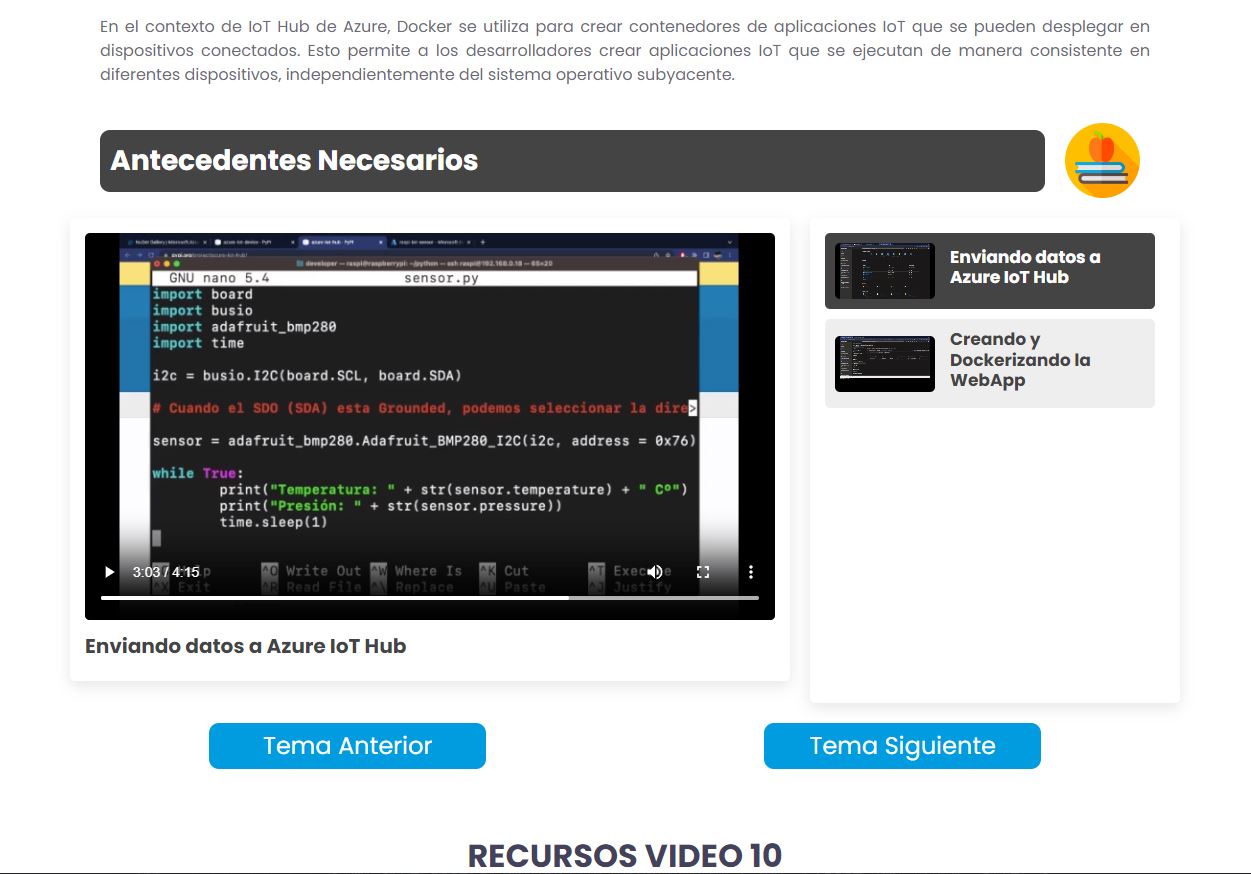The width and height of the screenshot is (1251, 874).
Task: Go to Tema Siguiente
Action: tap(902, 746)
